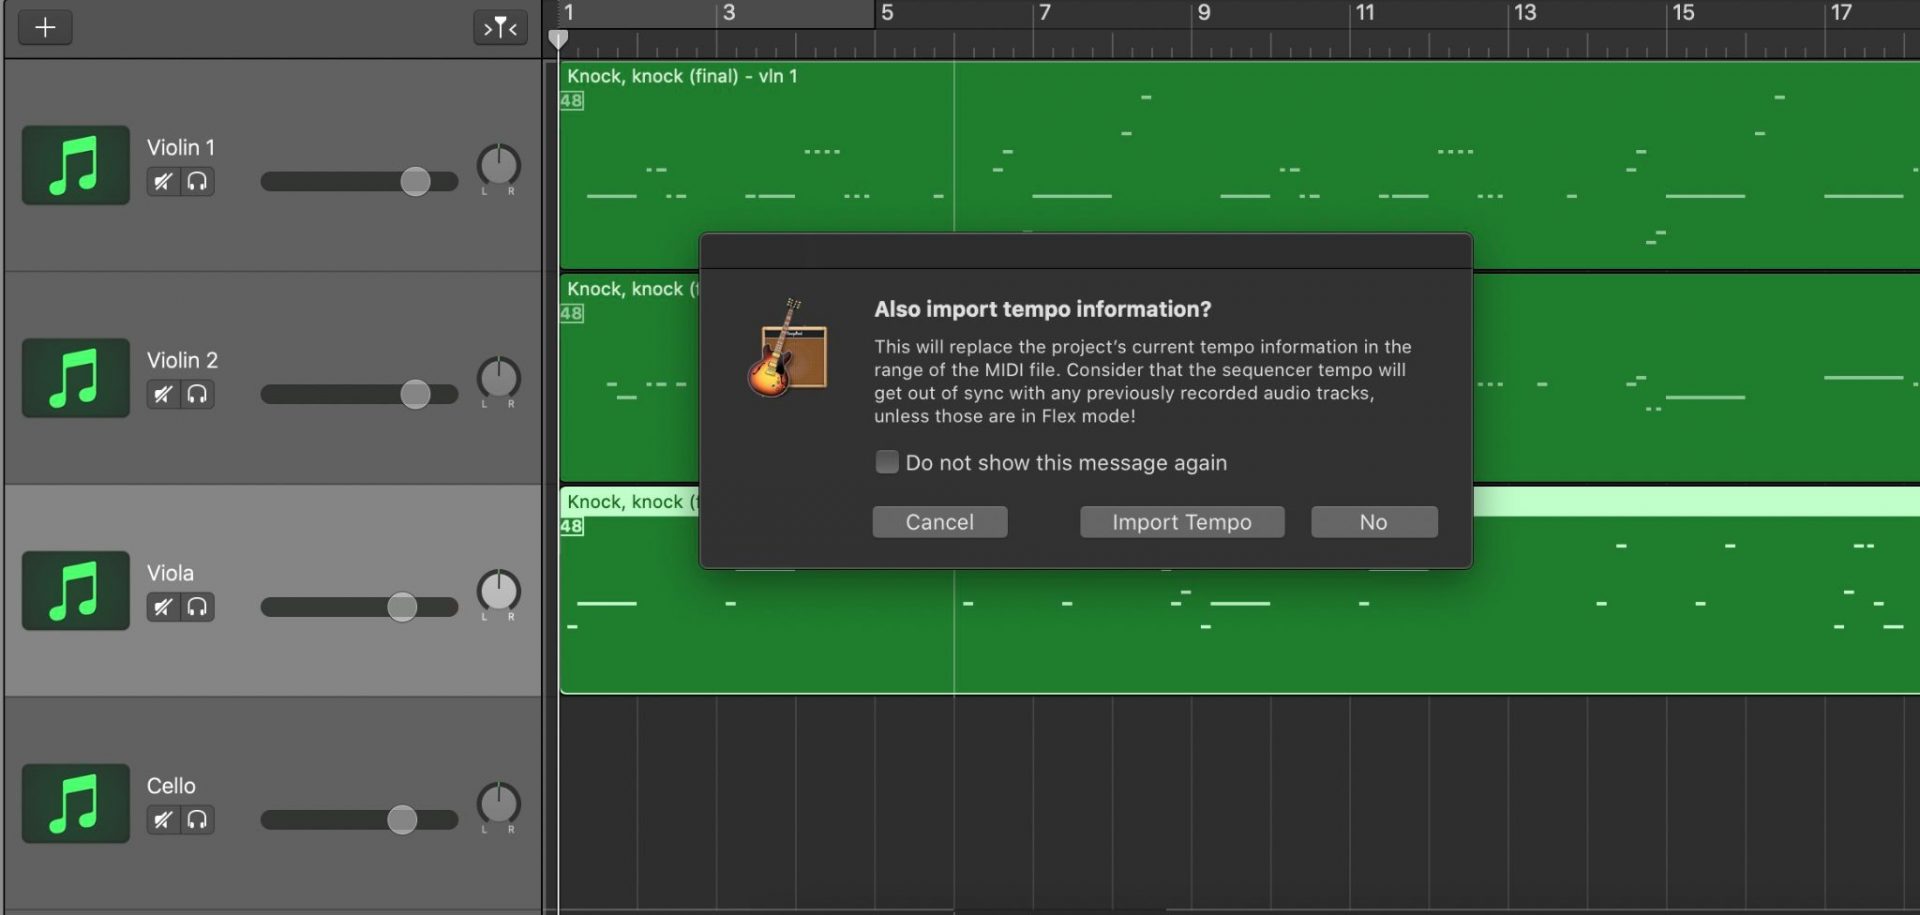This screenshot has height=915, width=1920.
Task: Click Violin 2's instrument icon
Action: click(x=75, y=377)
